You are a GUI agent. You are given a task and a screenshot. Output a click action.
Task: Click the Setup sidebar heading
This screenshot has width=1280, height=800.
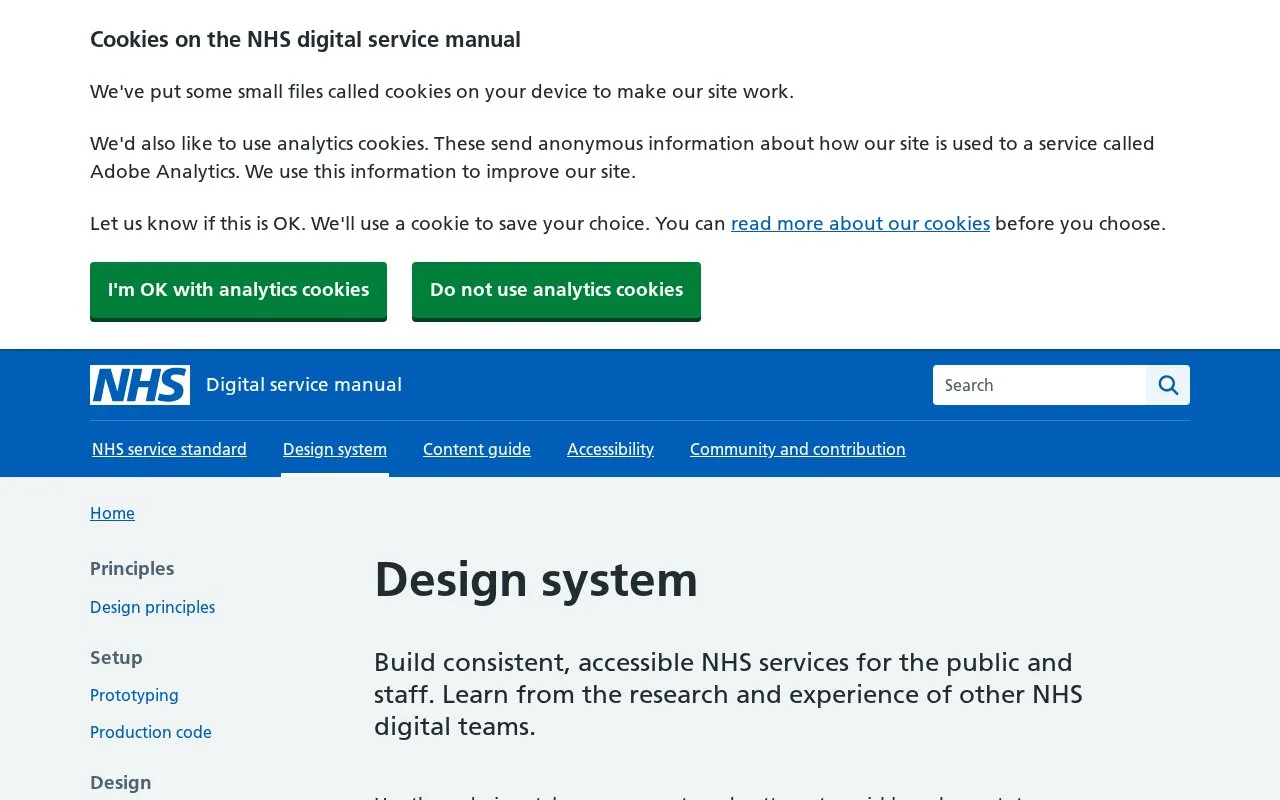tap(116, 657)
